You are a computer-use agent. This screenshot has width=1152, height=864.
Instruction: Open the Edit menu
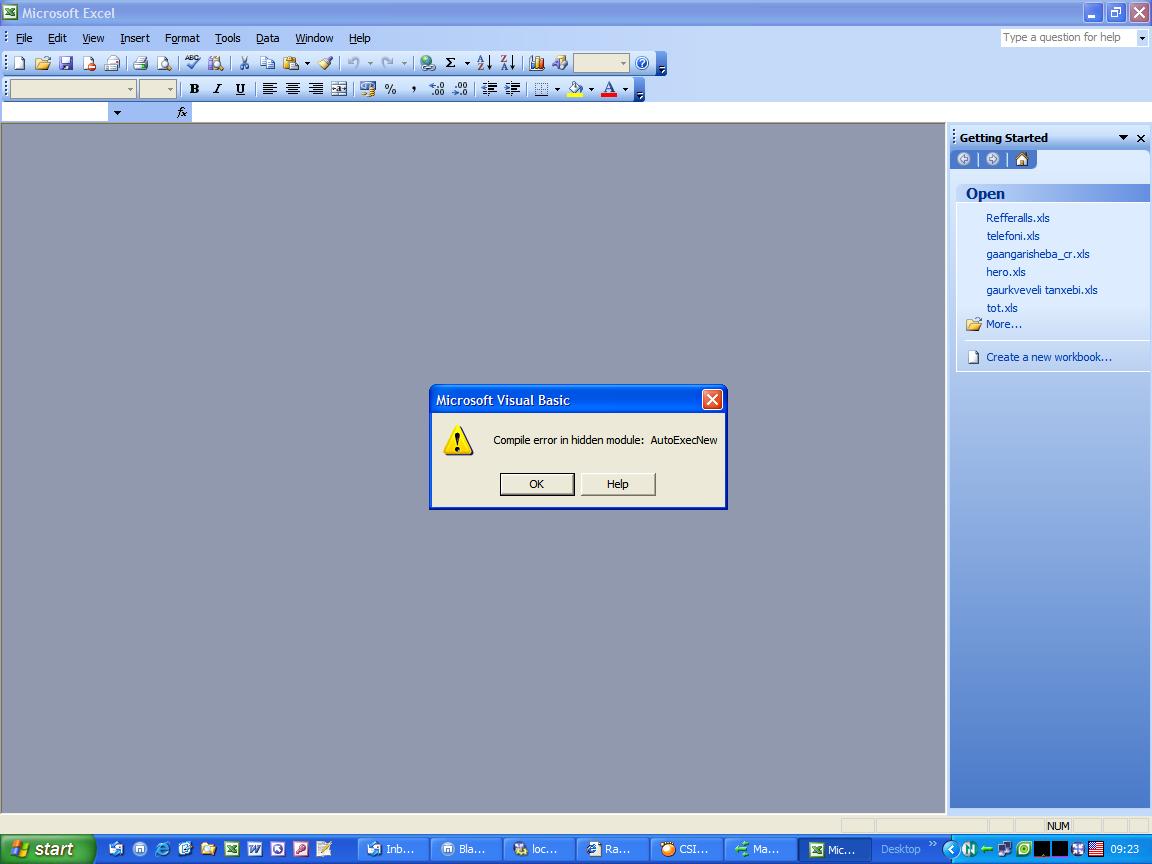57,38
